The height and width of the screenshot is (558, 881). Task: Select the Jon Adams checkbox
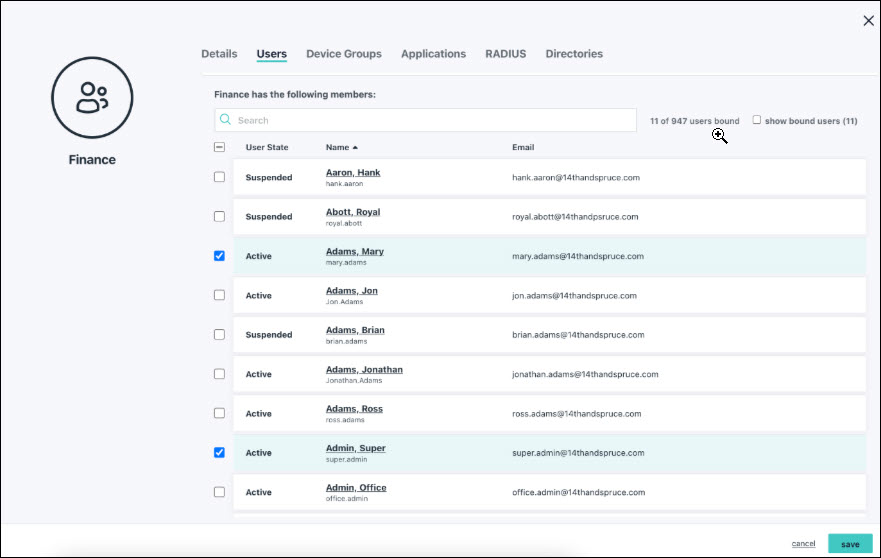pyautogui.click(x=220, y=295)
